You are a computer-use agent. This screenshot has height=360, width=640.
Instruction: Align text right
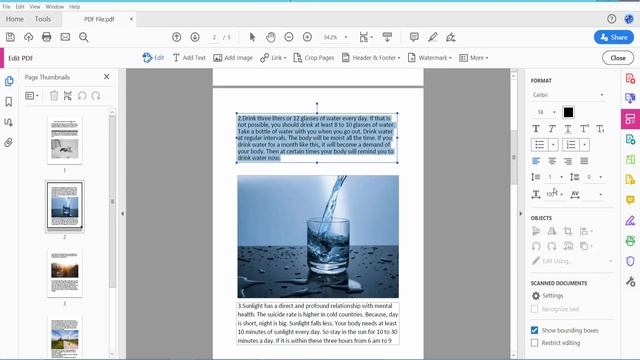pos(568,161)
